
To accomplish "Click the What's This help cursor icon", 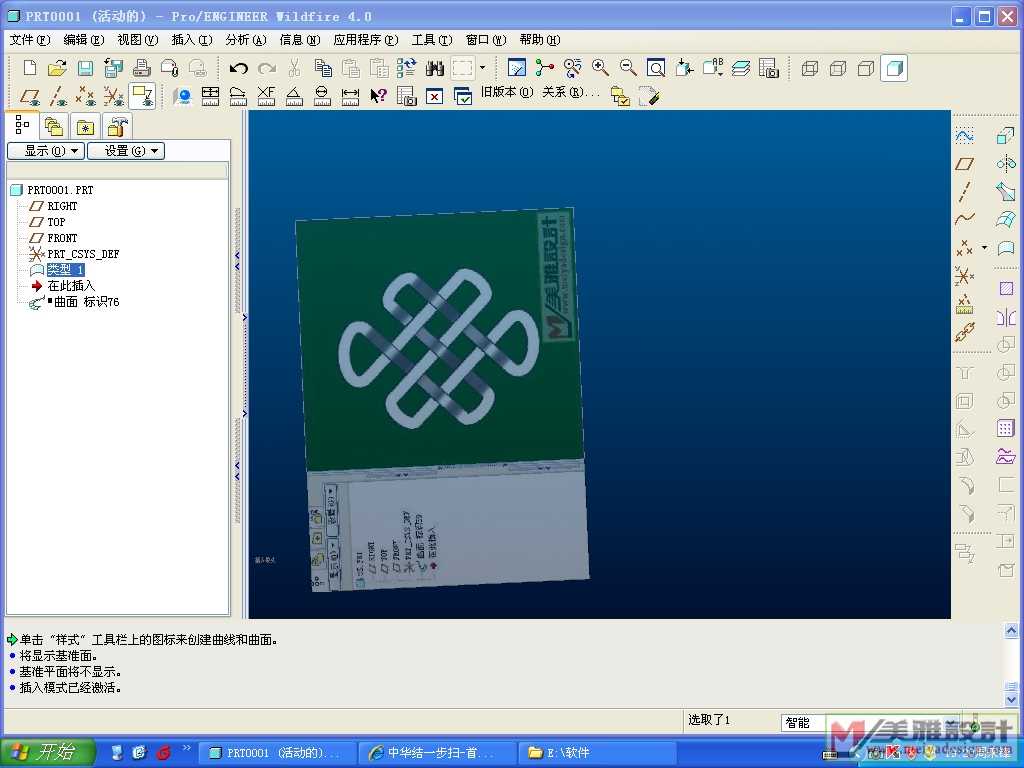I will (378, 96).
